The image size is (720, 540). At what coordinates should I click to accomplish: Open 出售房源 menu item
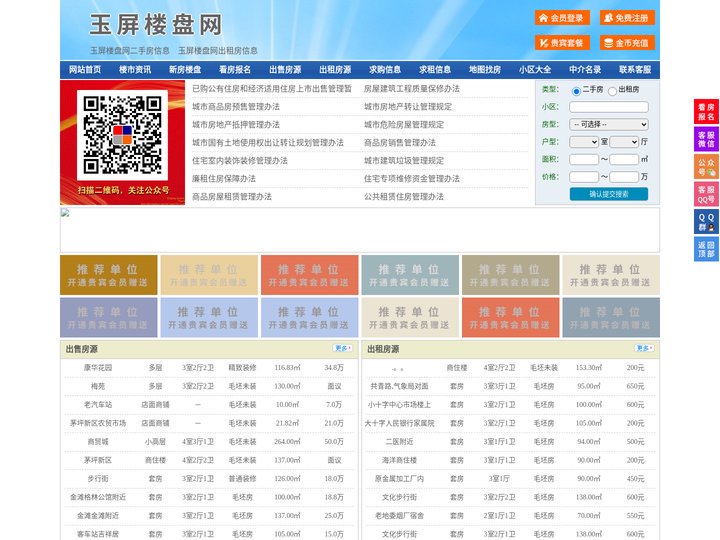coord(285,70)
